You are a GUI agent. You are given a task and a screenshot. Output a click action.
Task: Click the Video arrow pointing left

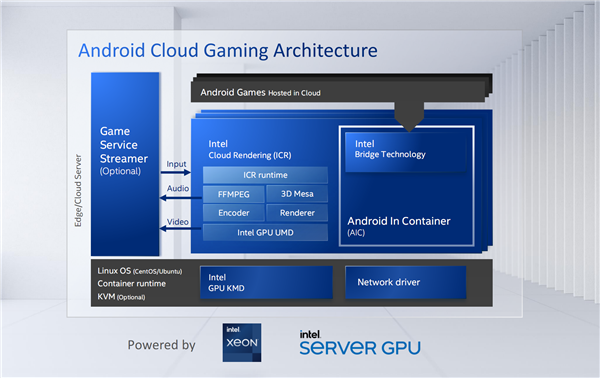(180, 228)
